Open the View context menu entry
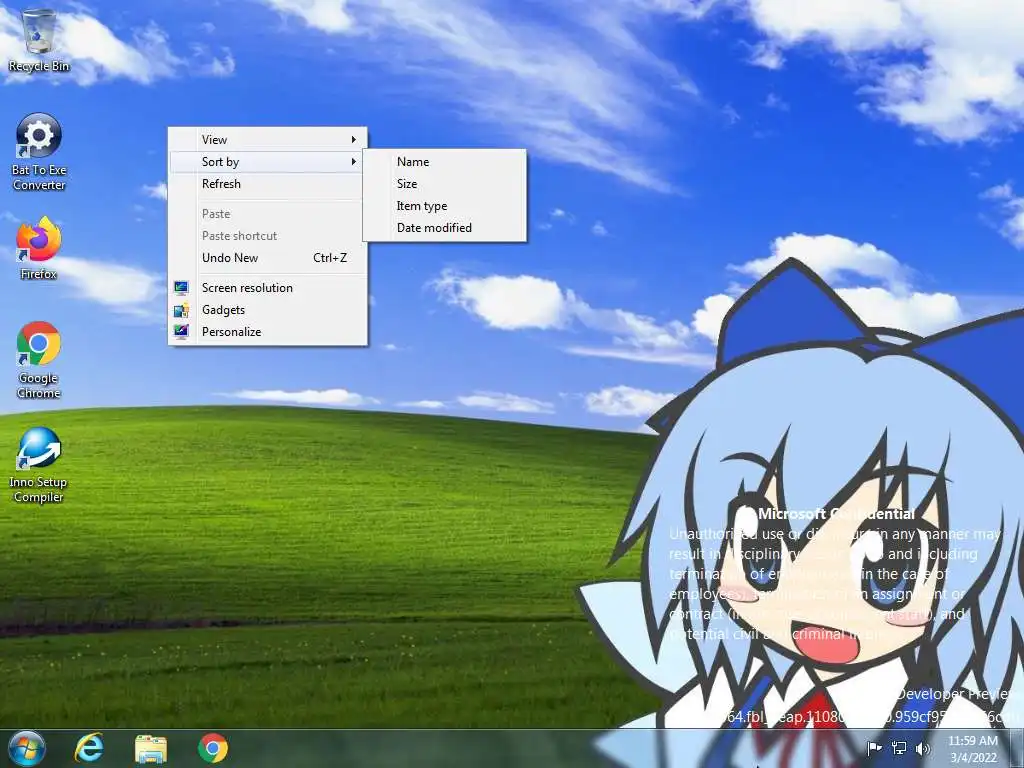The height and width of the screenshot is (768, 1024). click(267, 139)
